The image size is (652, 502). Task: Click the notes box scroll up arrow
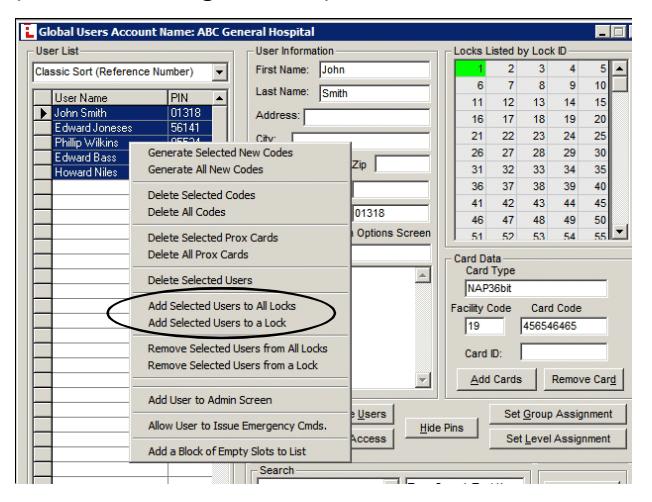pos(422,275)
